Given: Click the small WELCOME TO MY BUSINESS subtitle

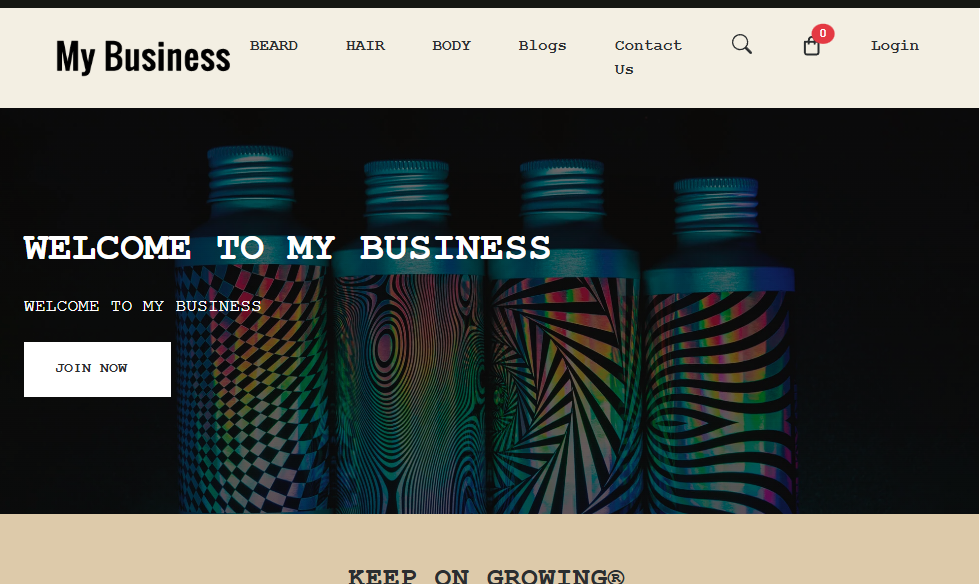Looking at the screenshot, I should (x=142, y=306).
